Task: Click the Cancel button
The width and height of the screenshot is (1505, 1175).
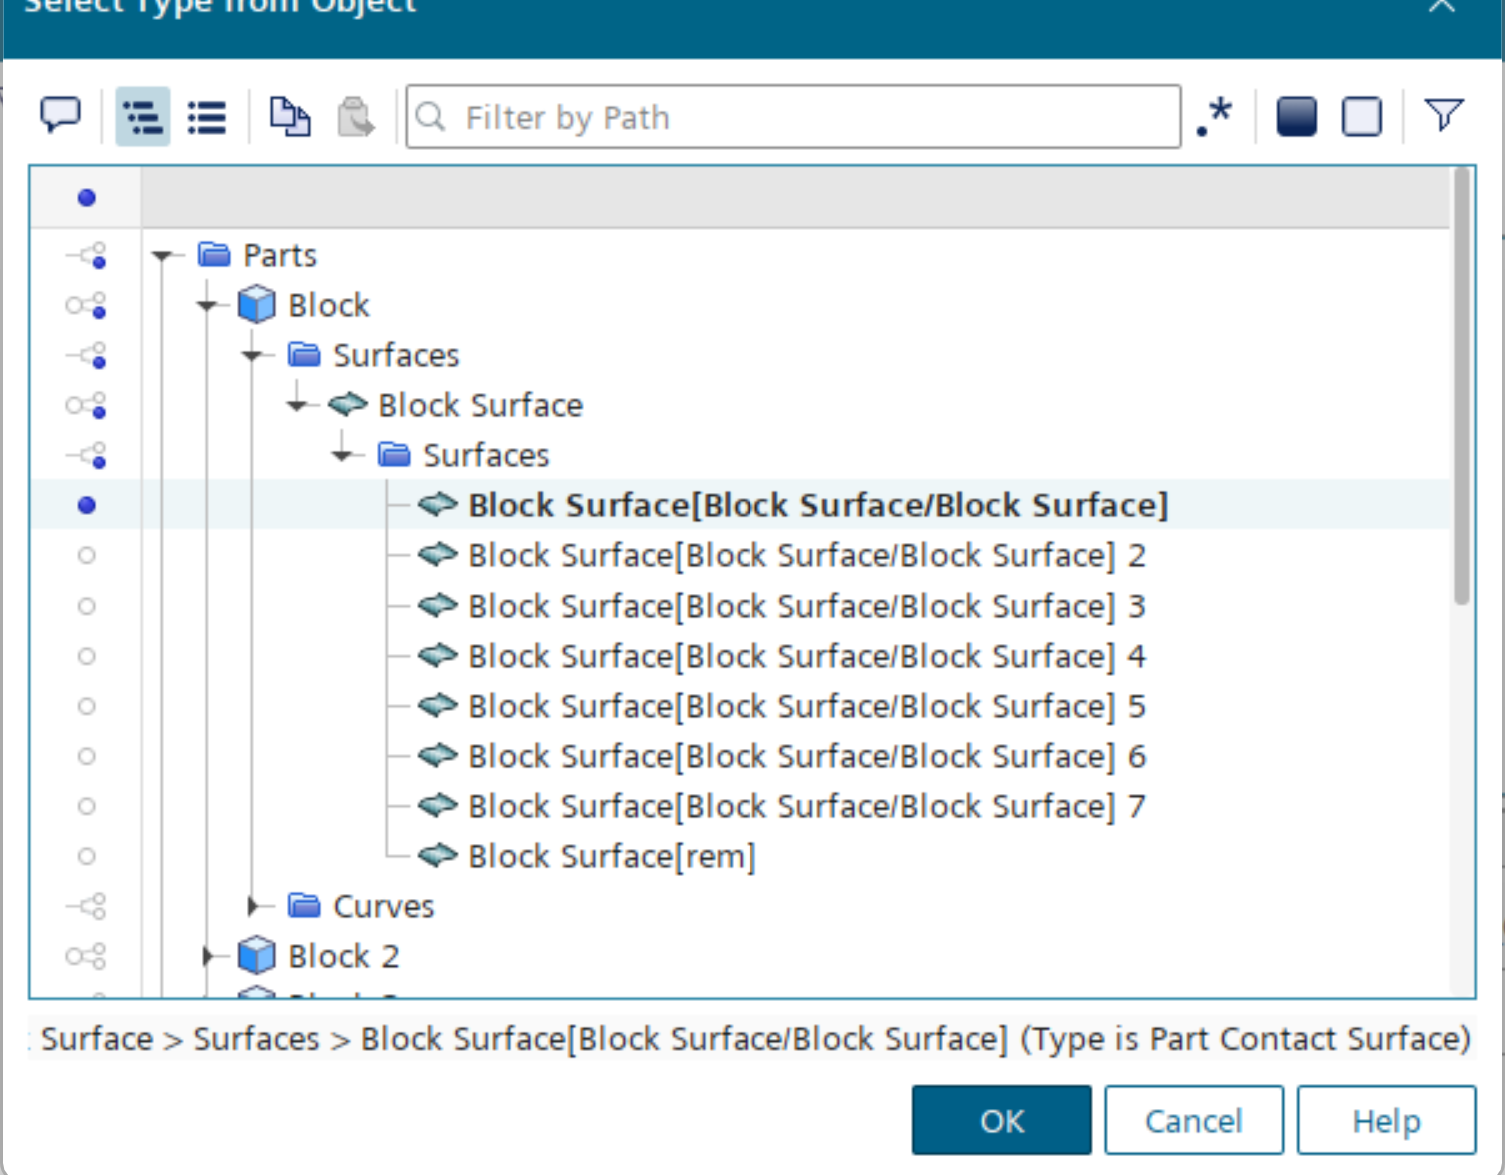Action: click(x=1194, y=1120)
